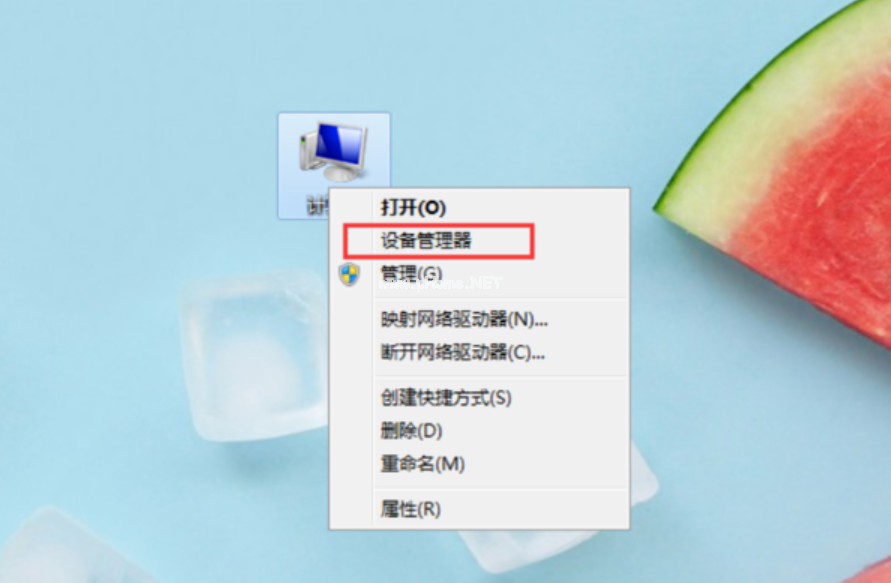
Task: Choose the 管理(G) menu entry
Action: [411, 274]
